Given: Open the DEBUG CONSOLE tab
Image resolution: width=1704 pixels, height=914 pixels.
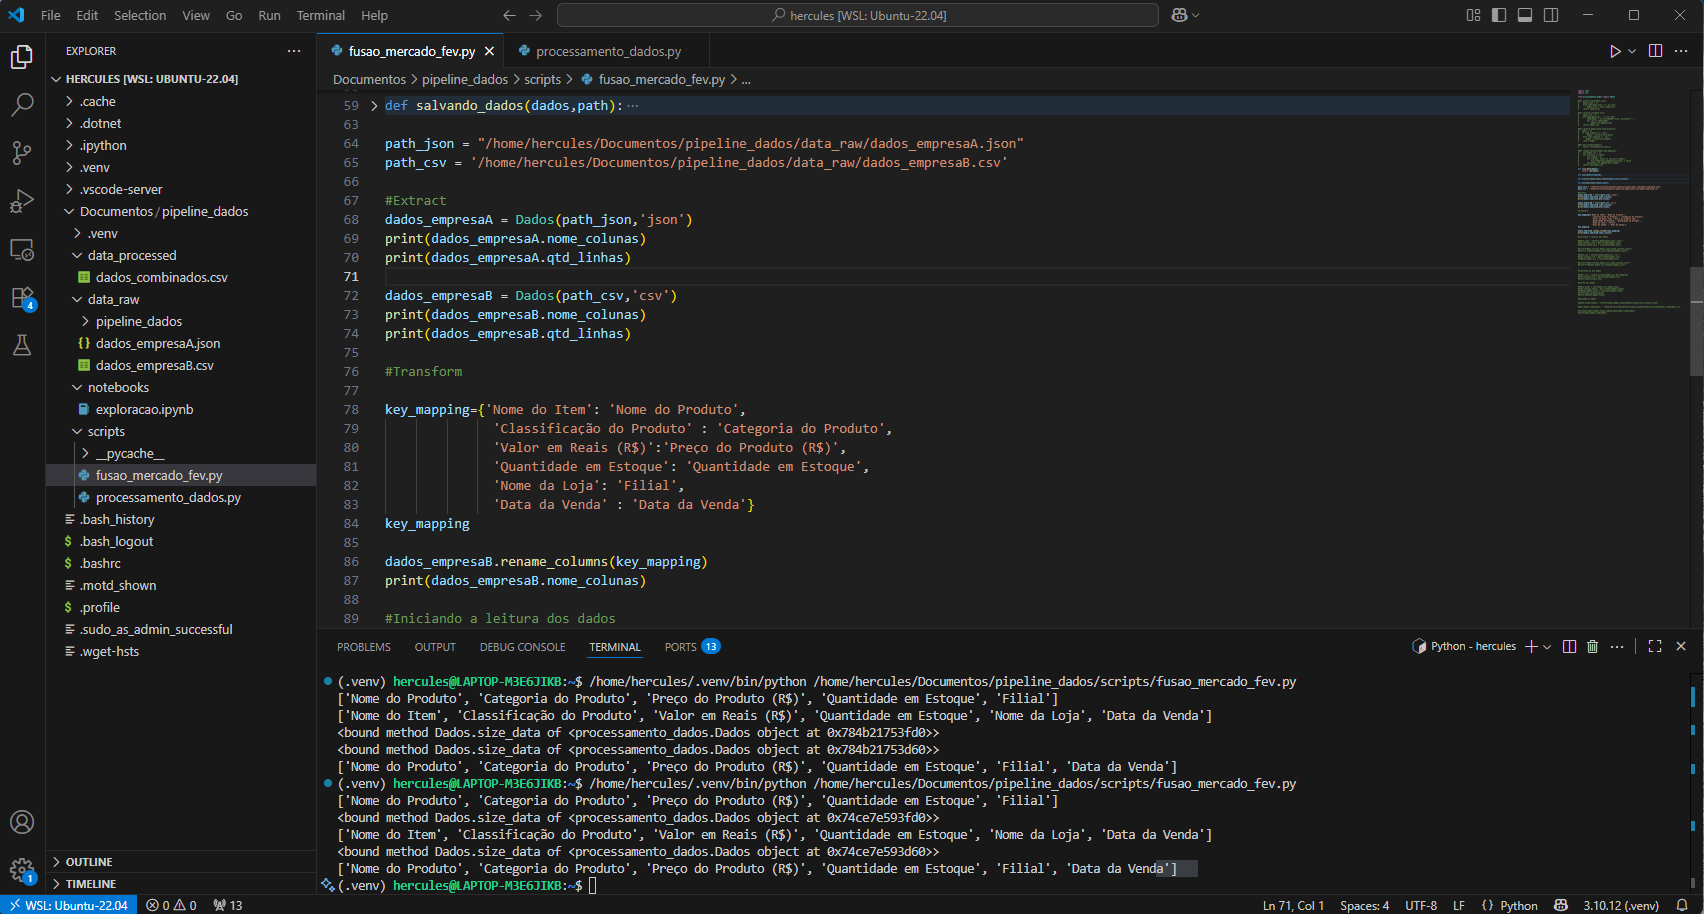Looking at the screenshot, I should (x=522, y=647).
